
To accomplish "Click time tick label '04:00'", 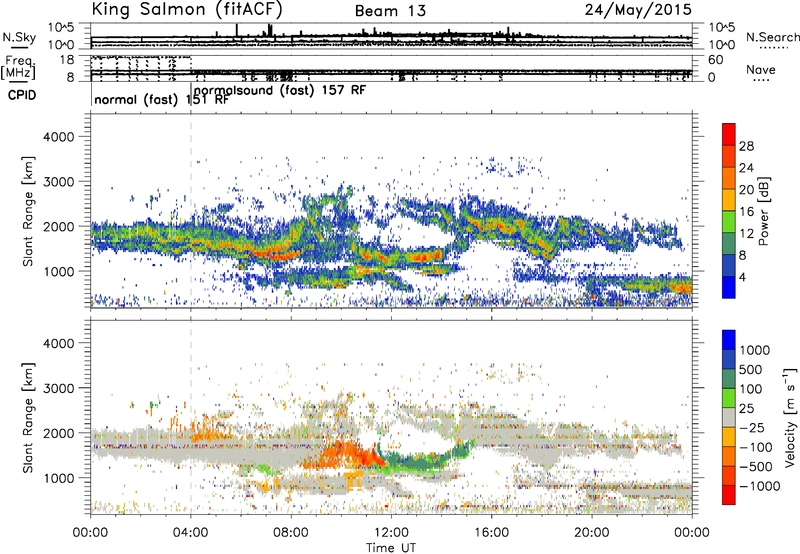I will pyautogui.click(x=191, y=533).
